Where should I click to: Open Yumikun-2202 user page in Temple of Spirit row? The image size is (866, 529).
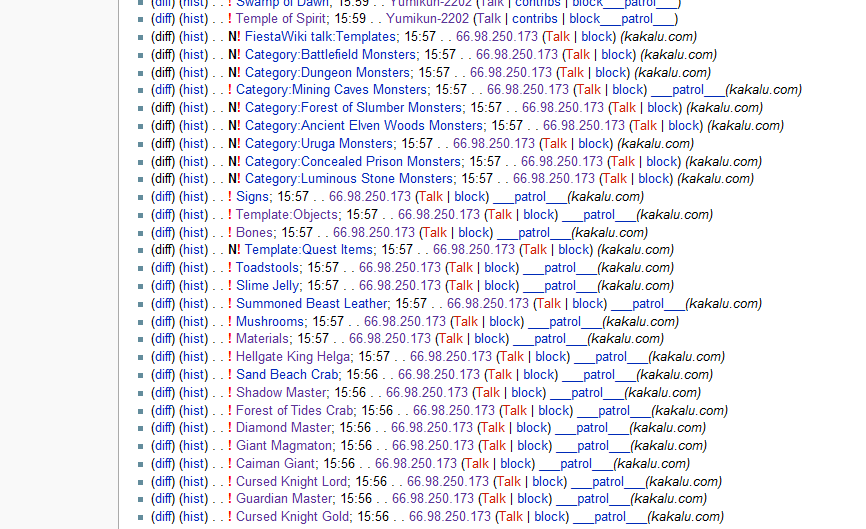point(427,19)
